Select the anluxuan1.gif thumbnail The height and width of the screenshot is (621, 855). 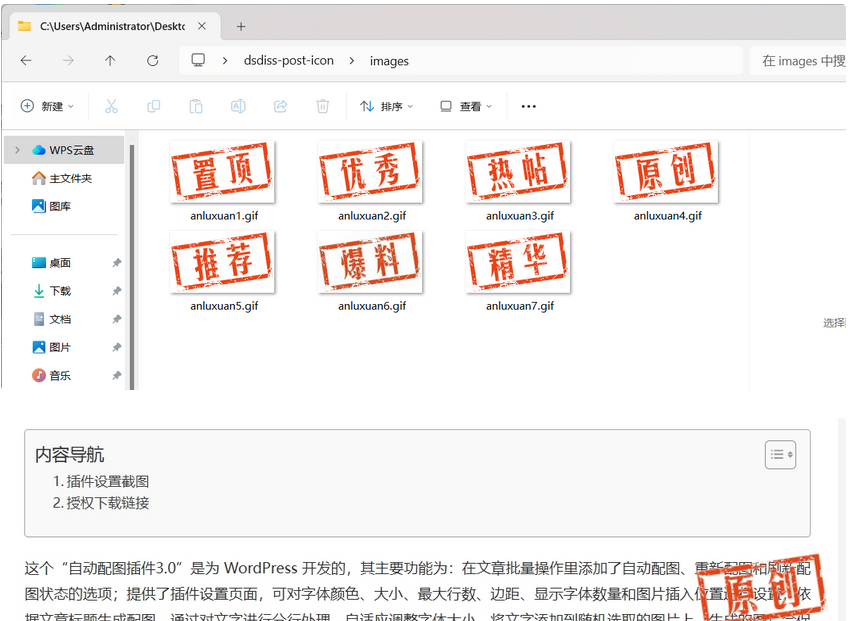pos(221,172)
